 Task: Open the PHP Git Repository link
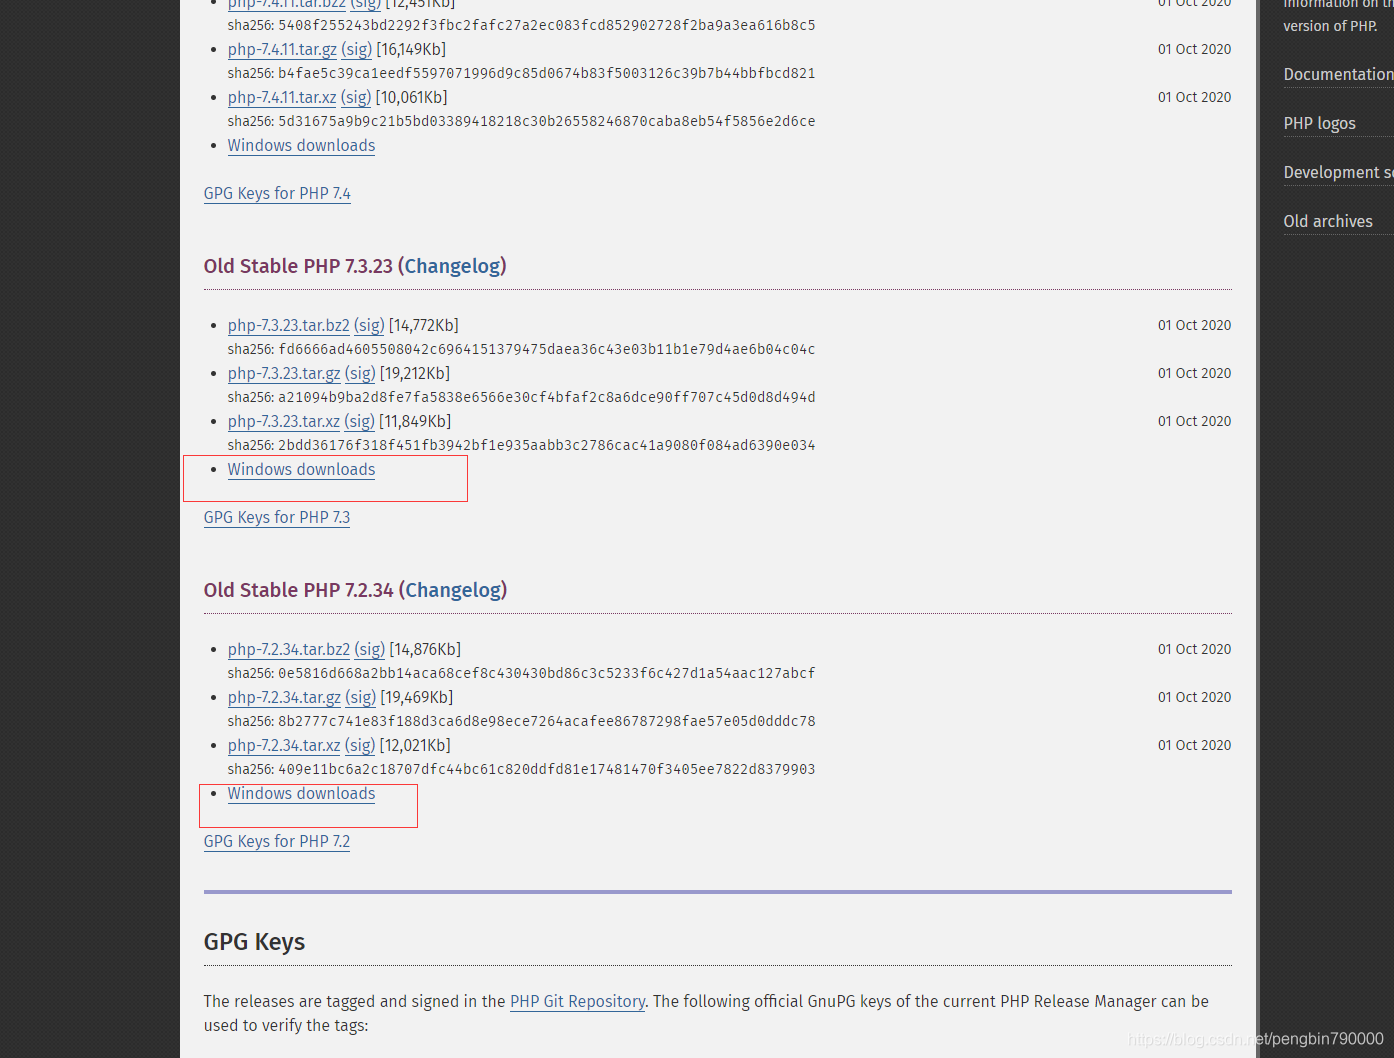tap(577, 1001)
